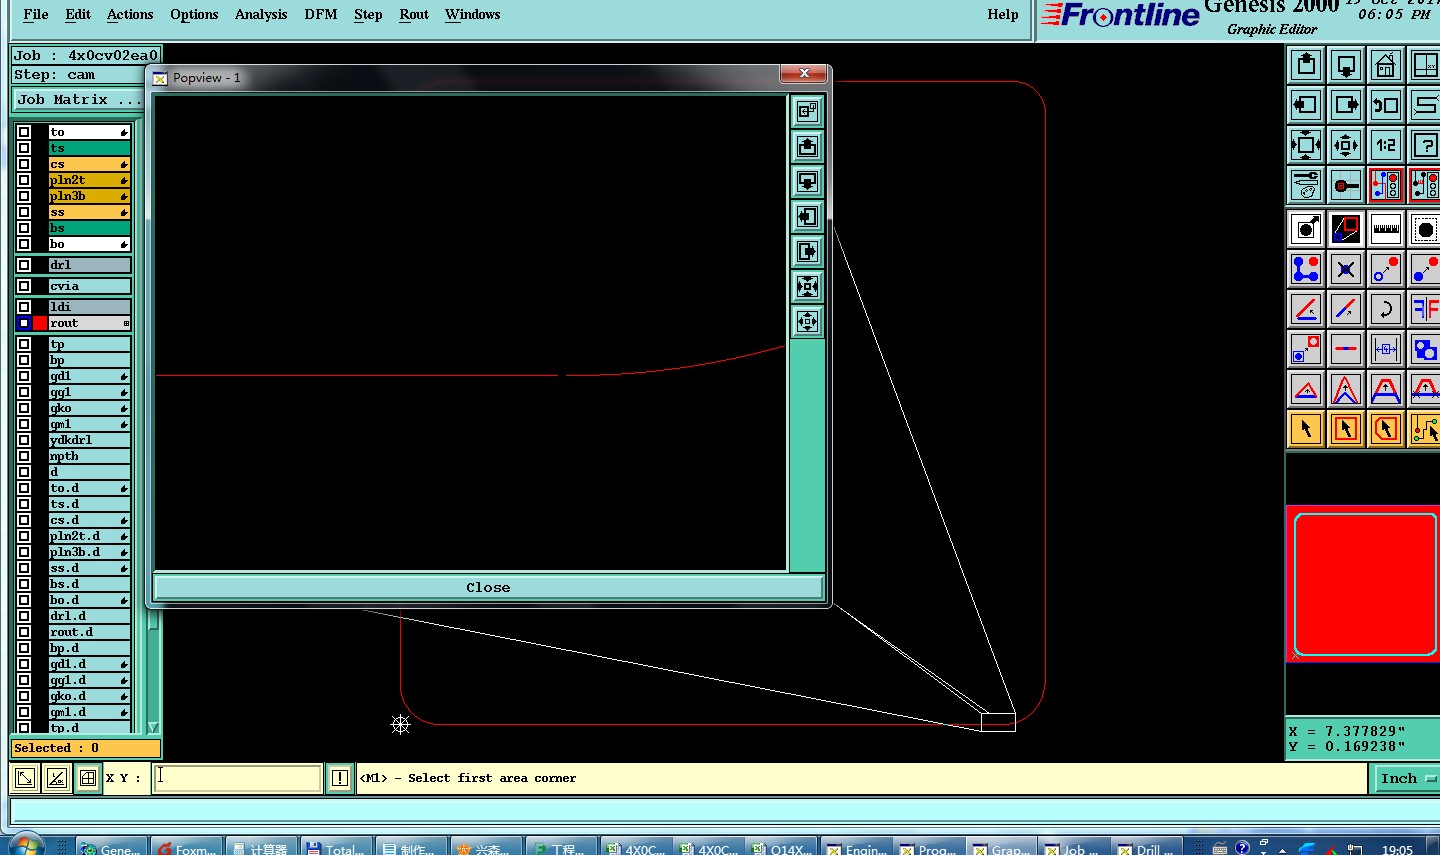Click the Popview zoom in icon
The height and width of the screenshot is (855, 1440).
click(807, 287)
